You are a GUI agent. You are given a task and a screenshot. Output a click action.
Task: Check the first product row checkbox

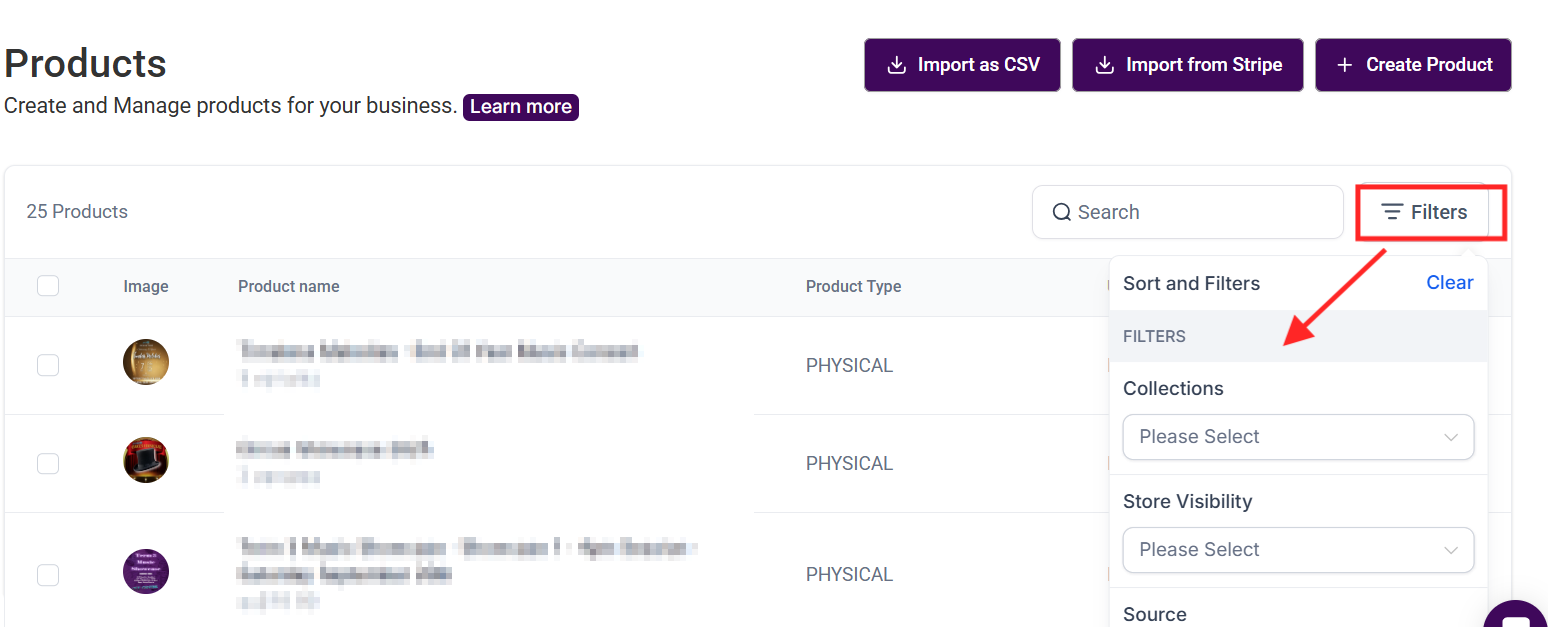pos(48,365)
